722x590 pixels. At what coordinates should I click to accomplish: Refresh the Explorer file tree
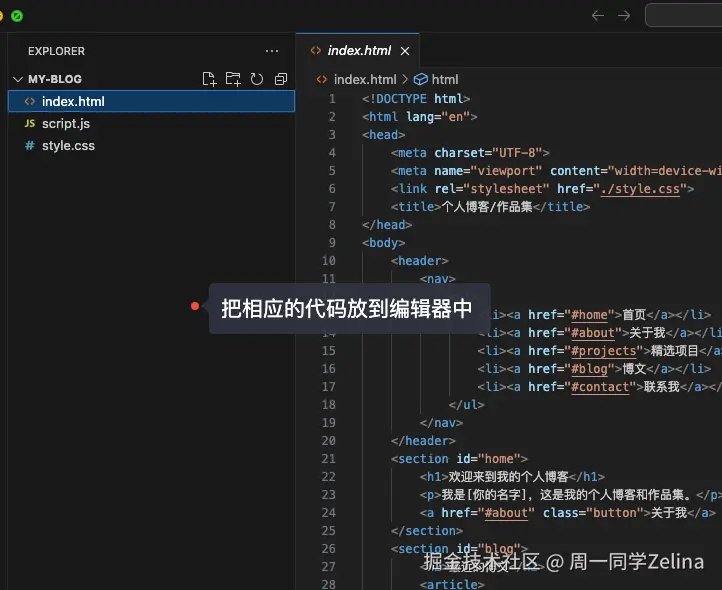256,79
